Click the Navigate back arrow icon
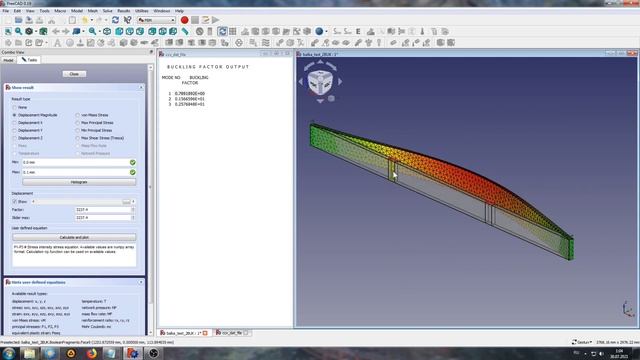The image size is (640, 360). 56,31
